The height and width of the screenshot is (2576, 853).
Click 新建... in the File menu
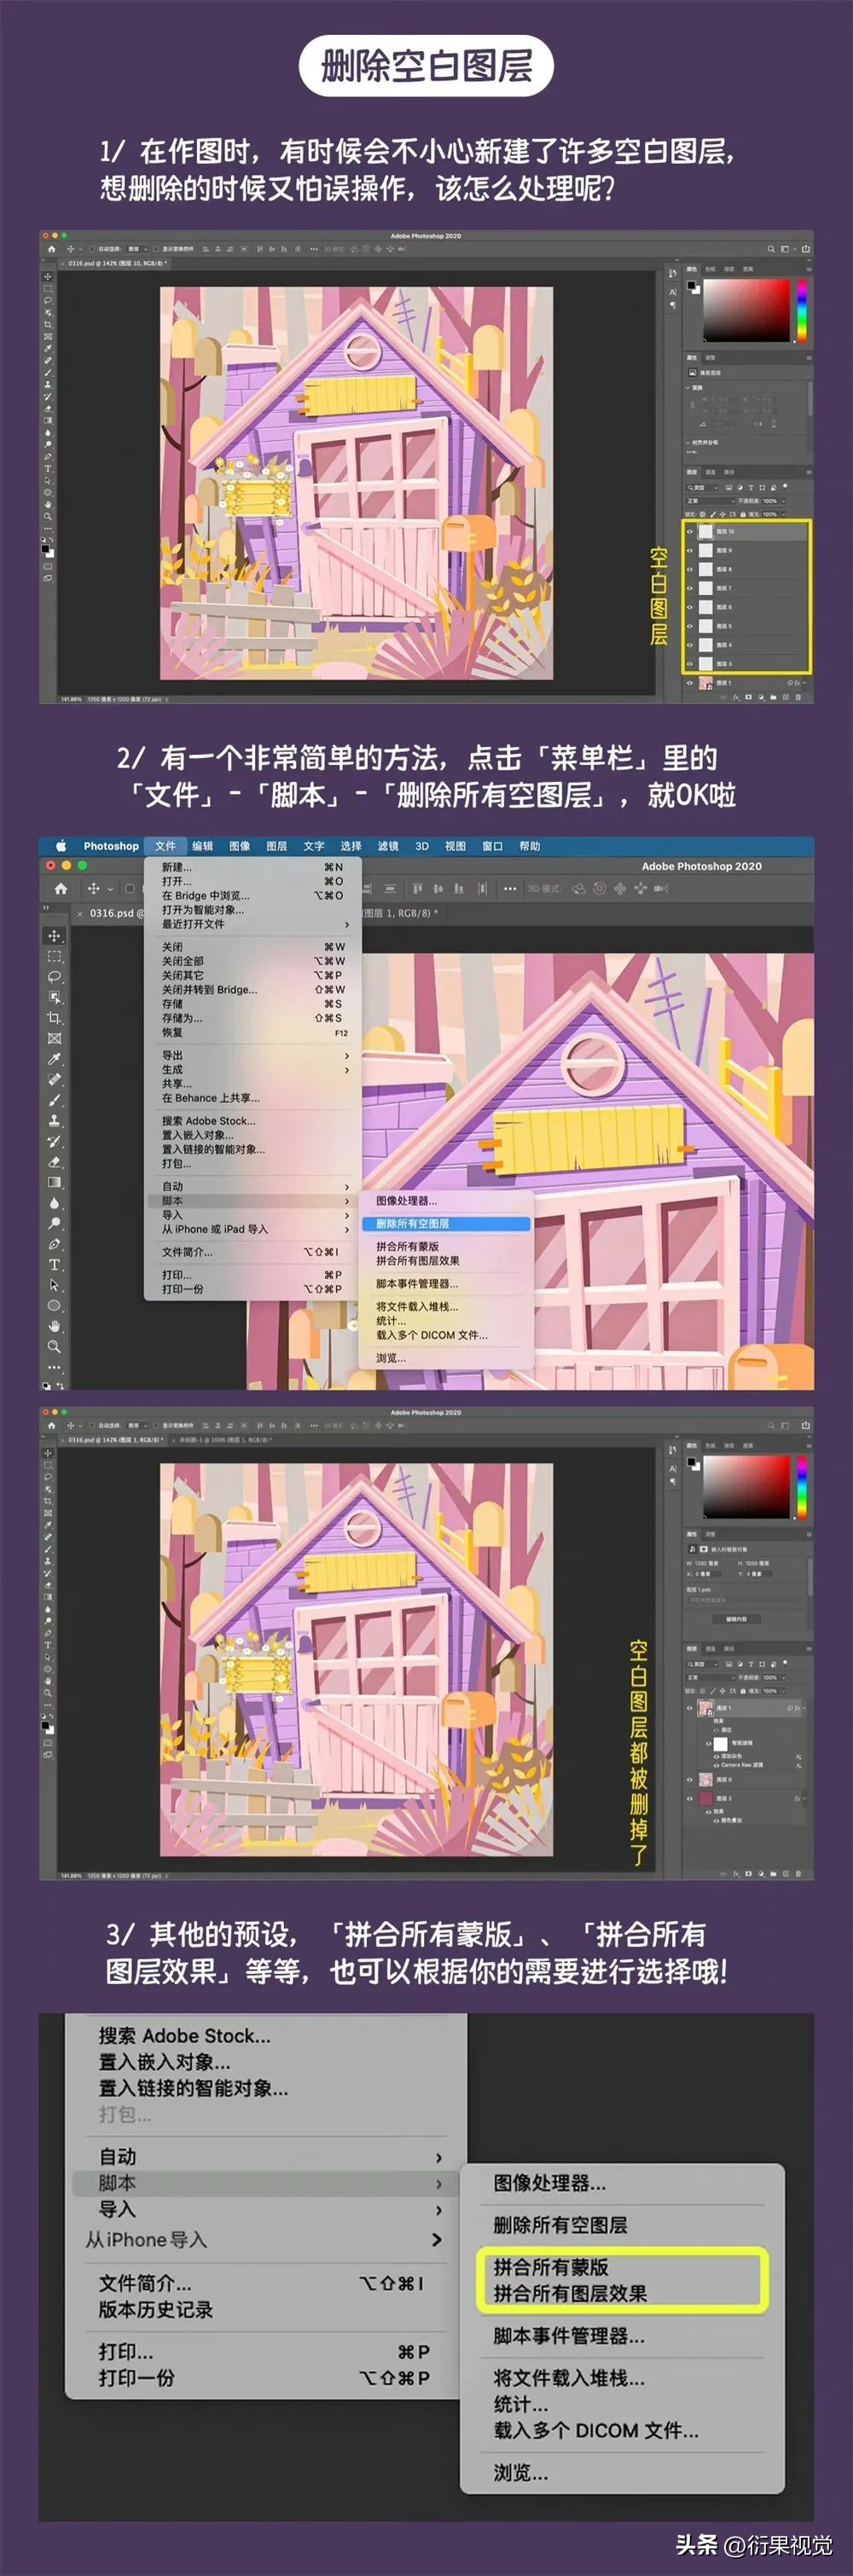click(177, 868)
